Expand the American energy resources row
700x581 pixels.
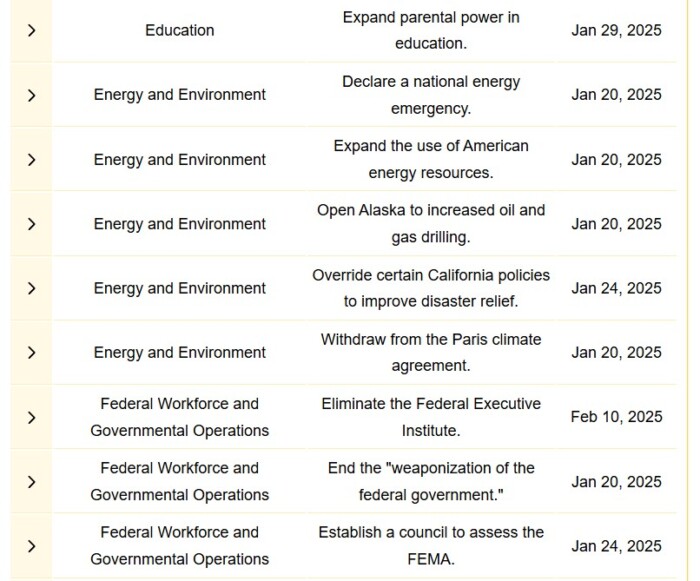coord(31,159)
